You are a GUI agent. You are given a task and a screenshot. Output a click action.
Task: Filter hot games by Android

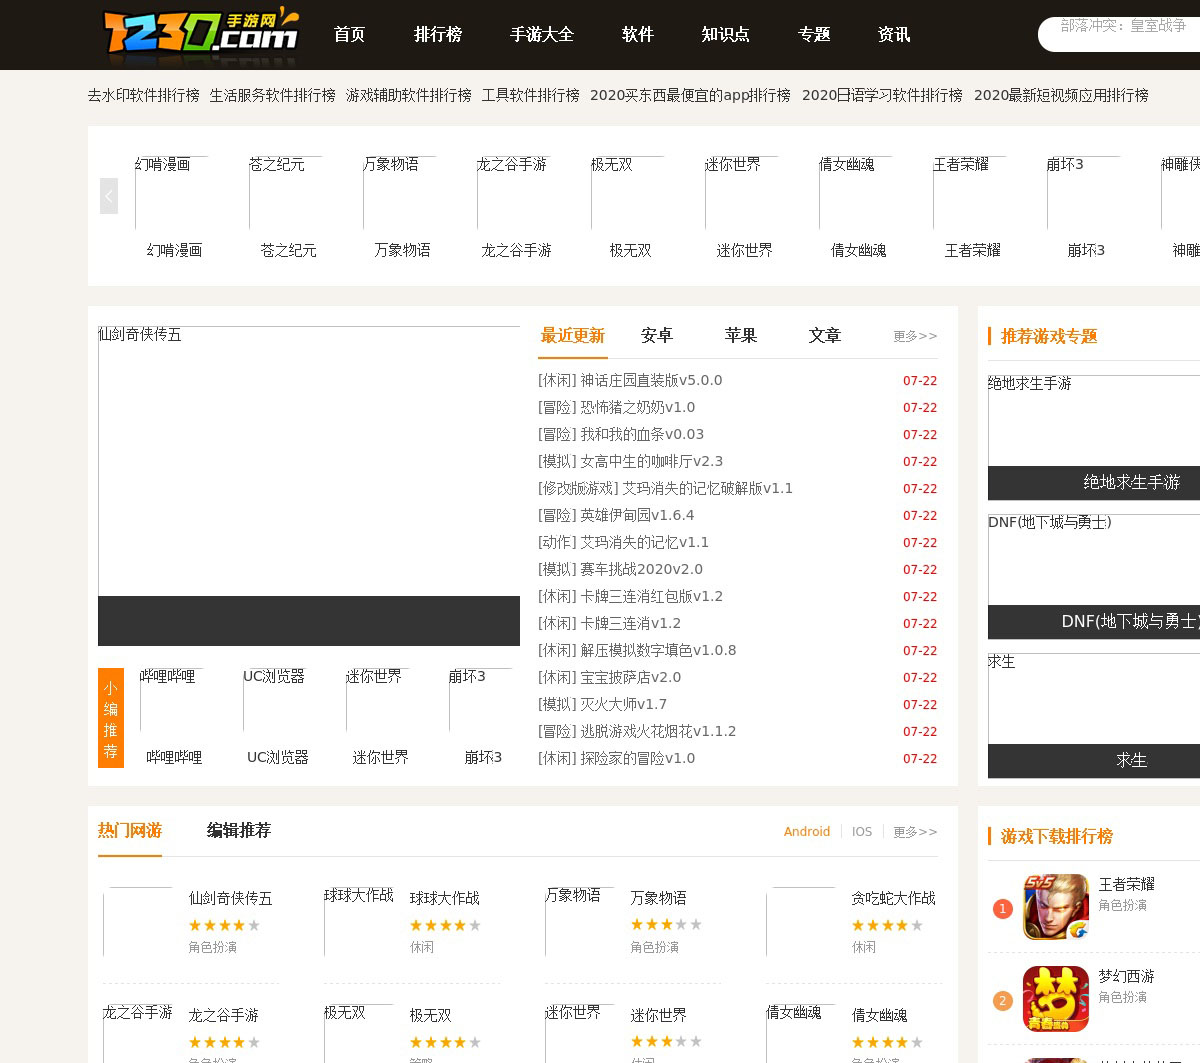click(x=806, y=832)
